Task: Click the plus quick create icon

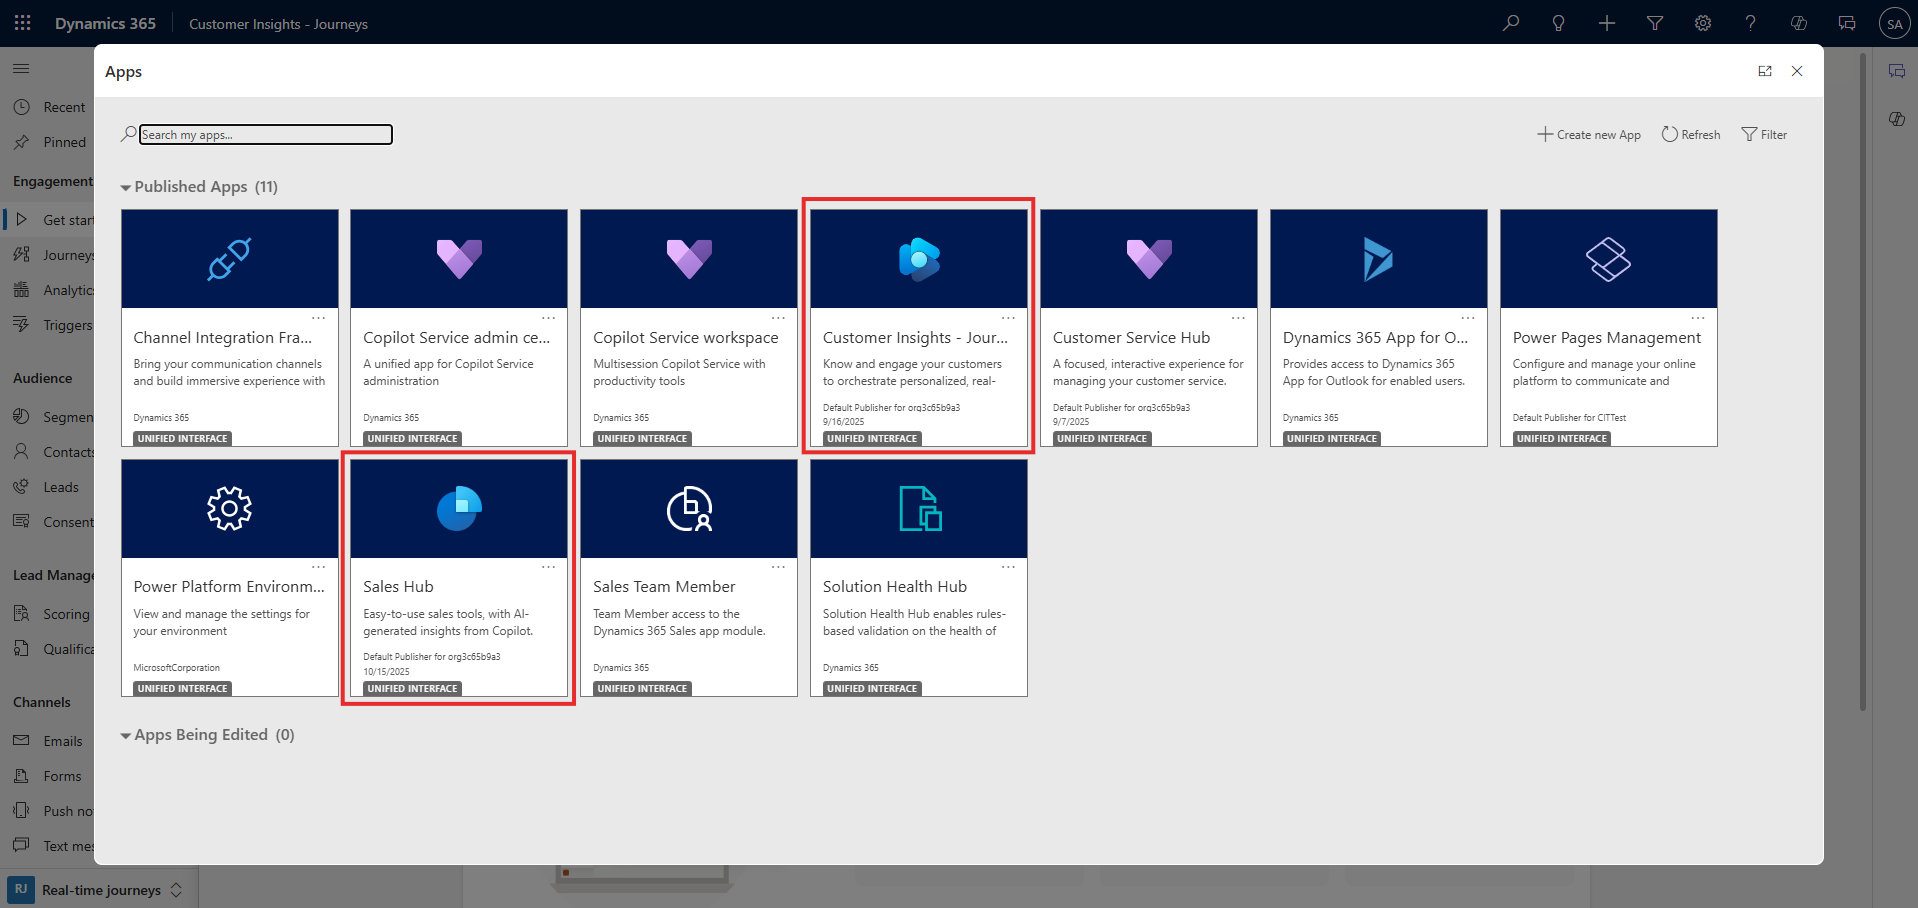Action: coord(1607,23)
